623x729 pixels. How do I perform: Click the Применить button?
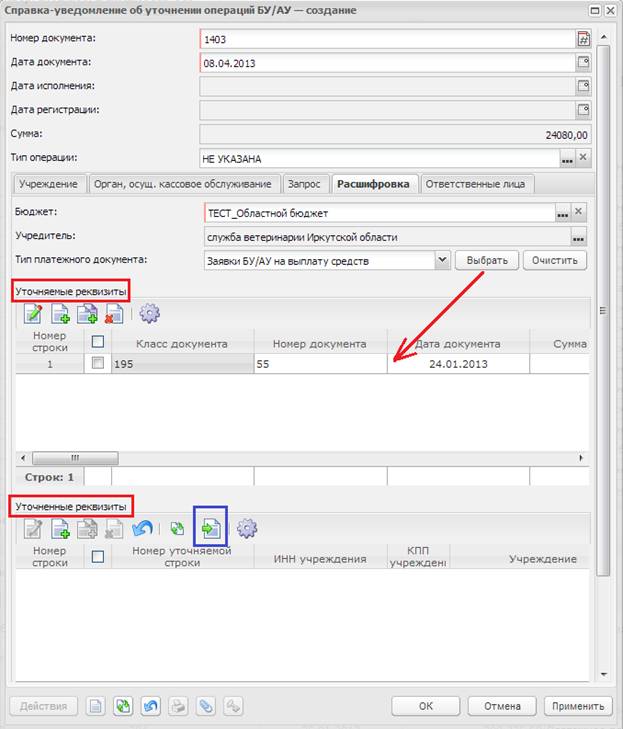coord(578,705)
